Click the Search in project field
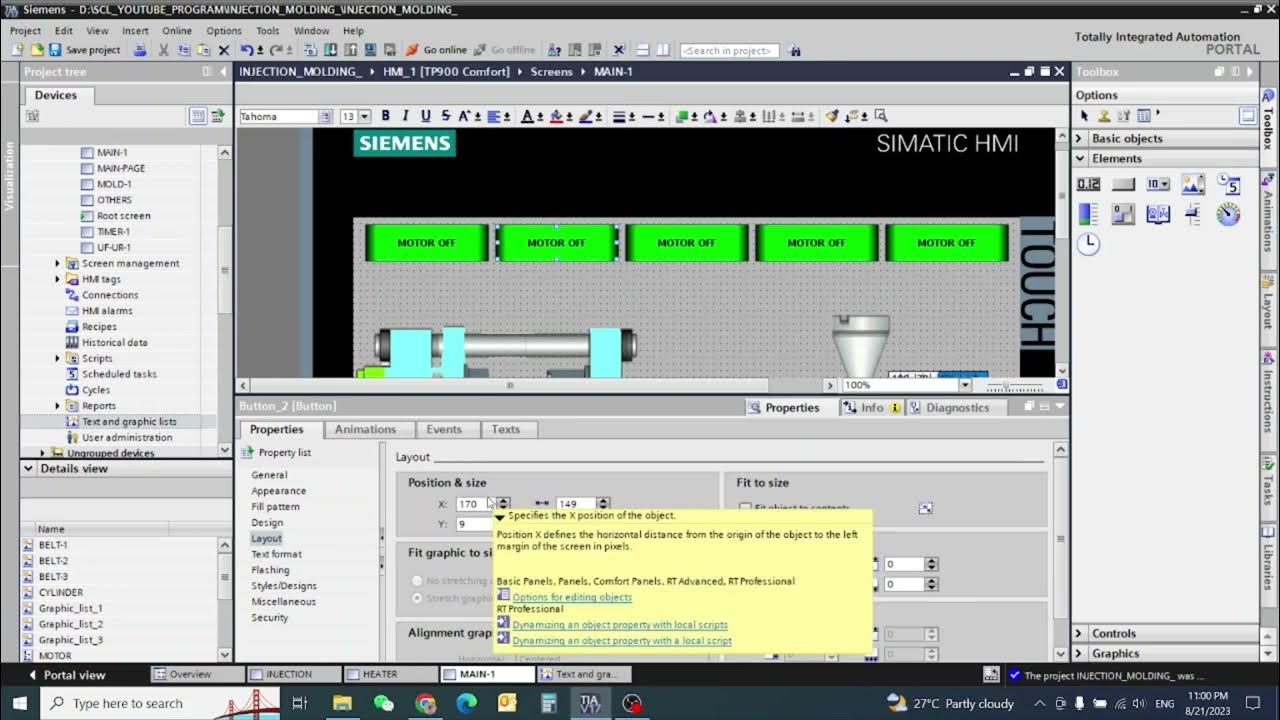 (729, 50)
